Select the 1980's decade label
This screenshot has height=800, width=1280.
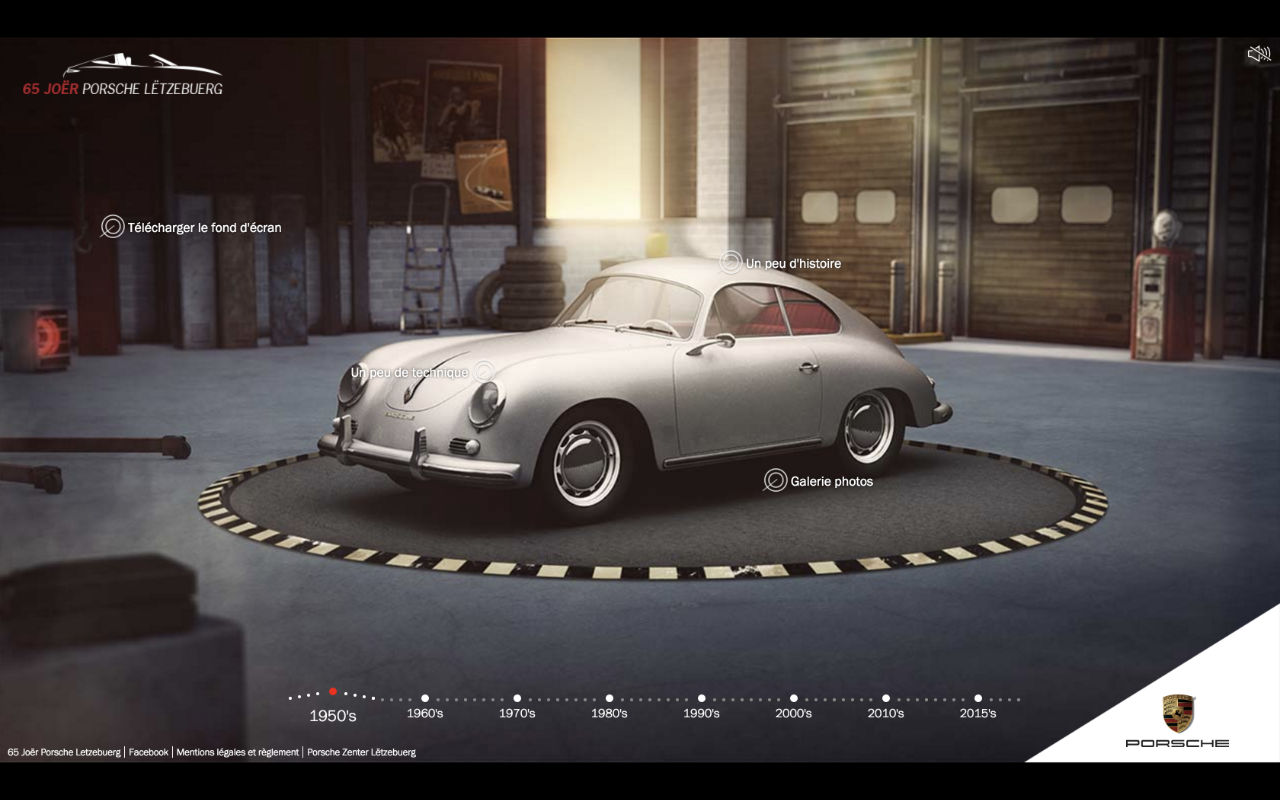point(608,713)
